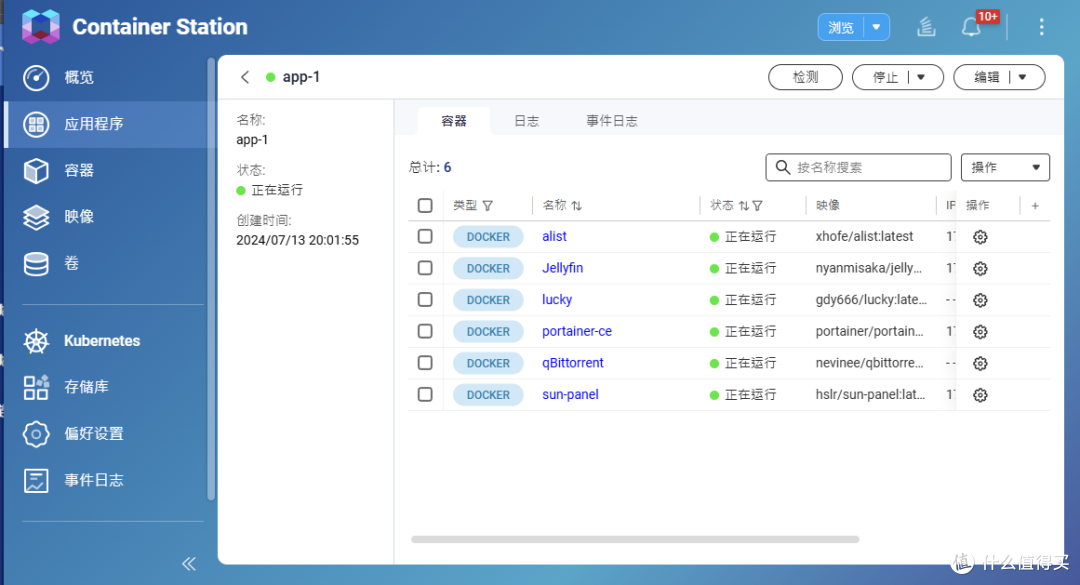Open gear actions for lucky container

pyautogui.click(x=980, y=300)
